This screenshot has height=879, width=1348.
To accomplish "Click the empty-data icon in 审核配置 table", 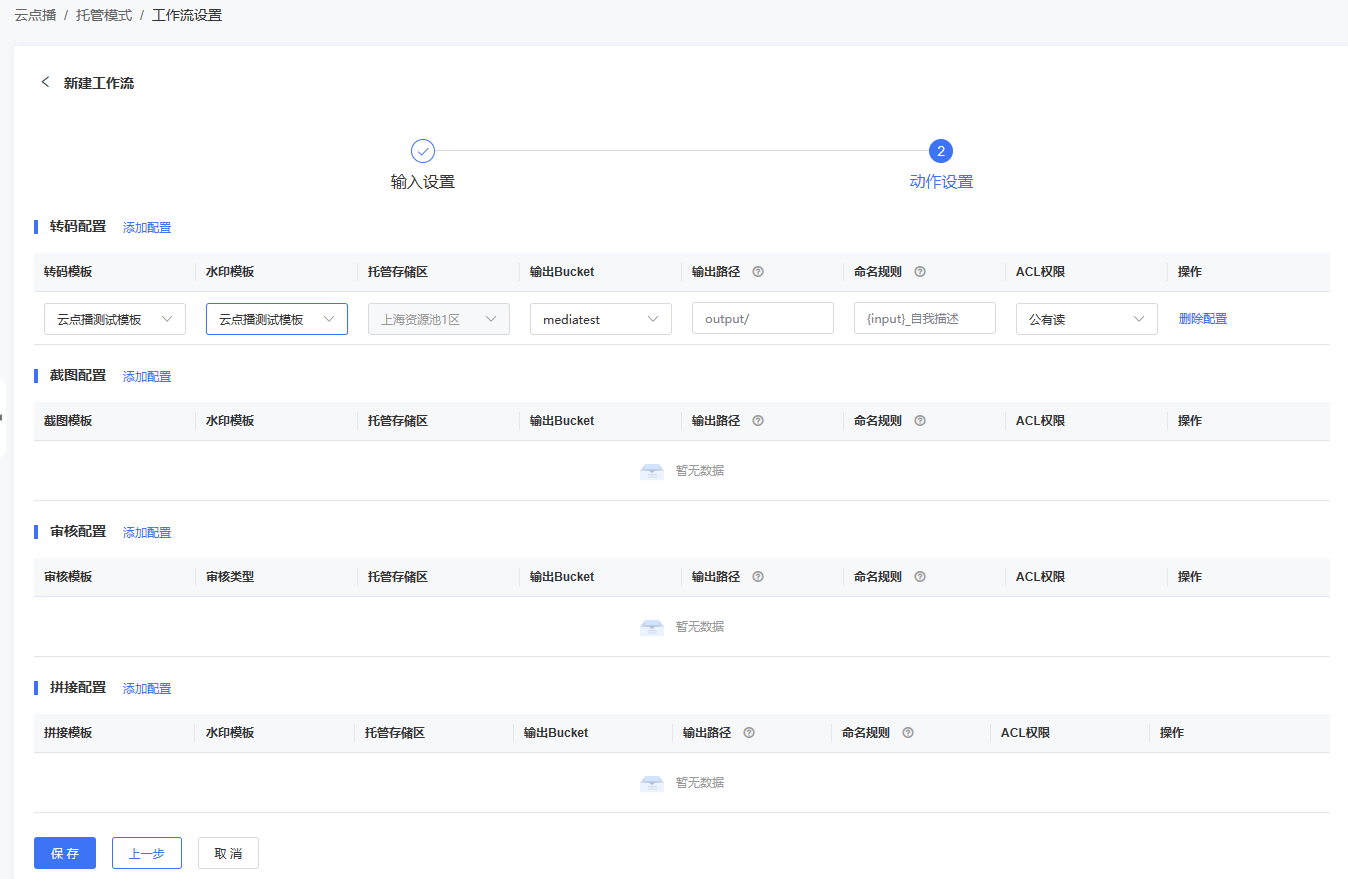I will [652, 627].
